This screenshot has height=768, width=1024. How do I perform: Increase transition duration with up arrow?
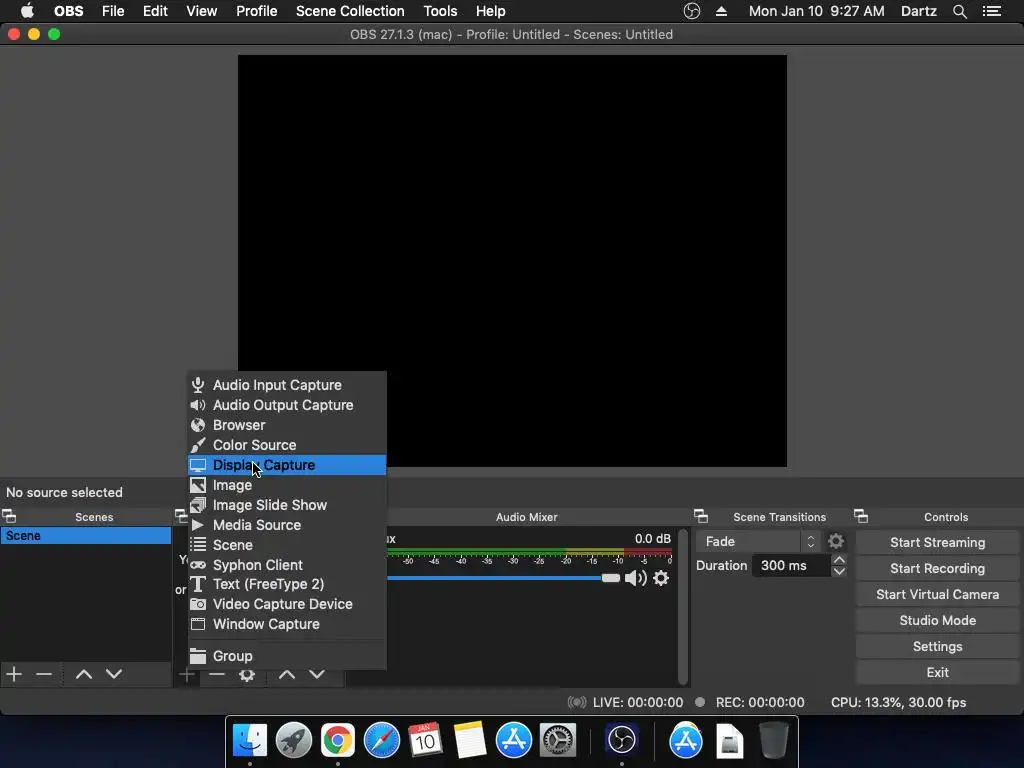click(x=839, y=560)
